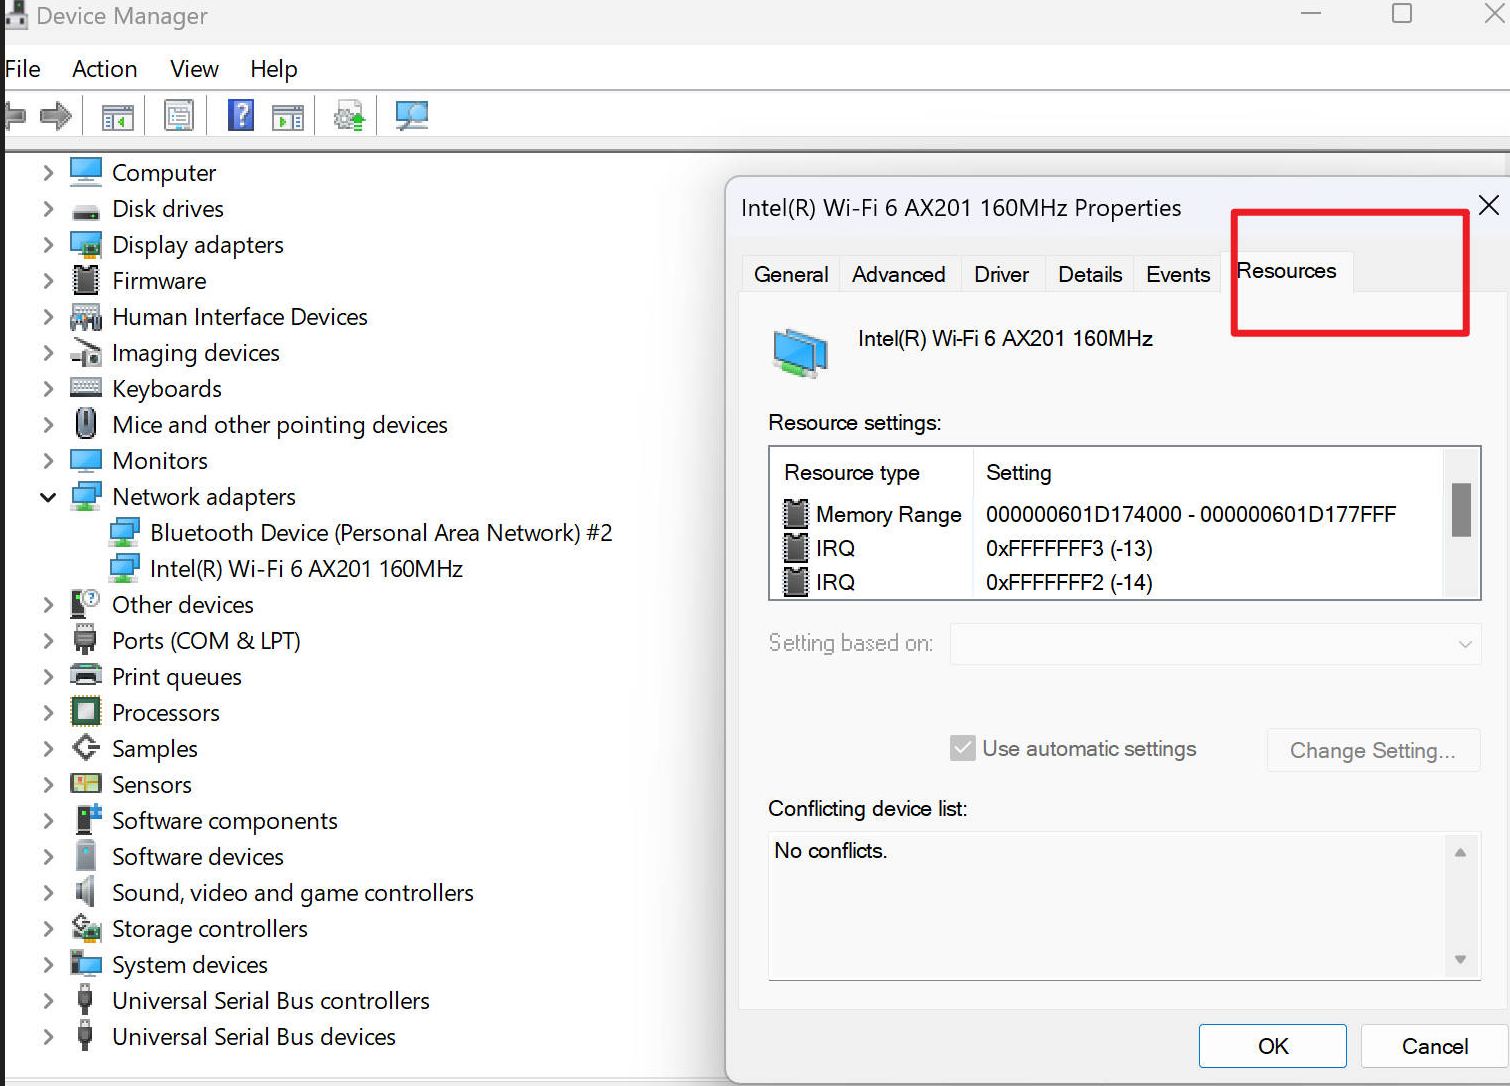Click the Wi-Fi adapter icon in Properties dialog
Screen dimensions: 1510x1086
(x=800, y=353)
